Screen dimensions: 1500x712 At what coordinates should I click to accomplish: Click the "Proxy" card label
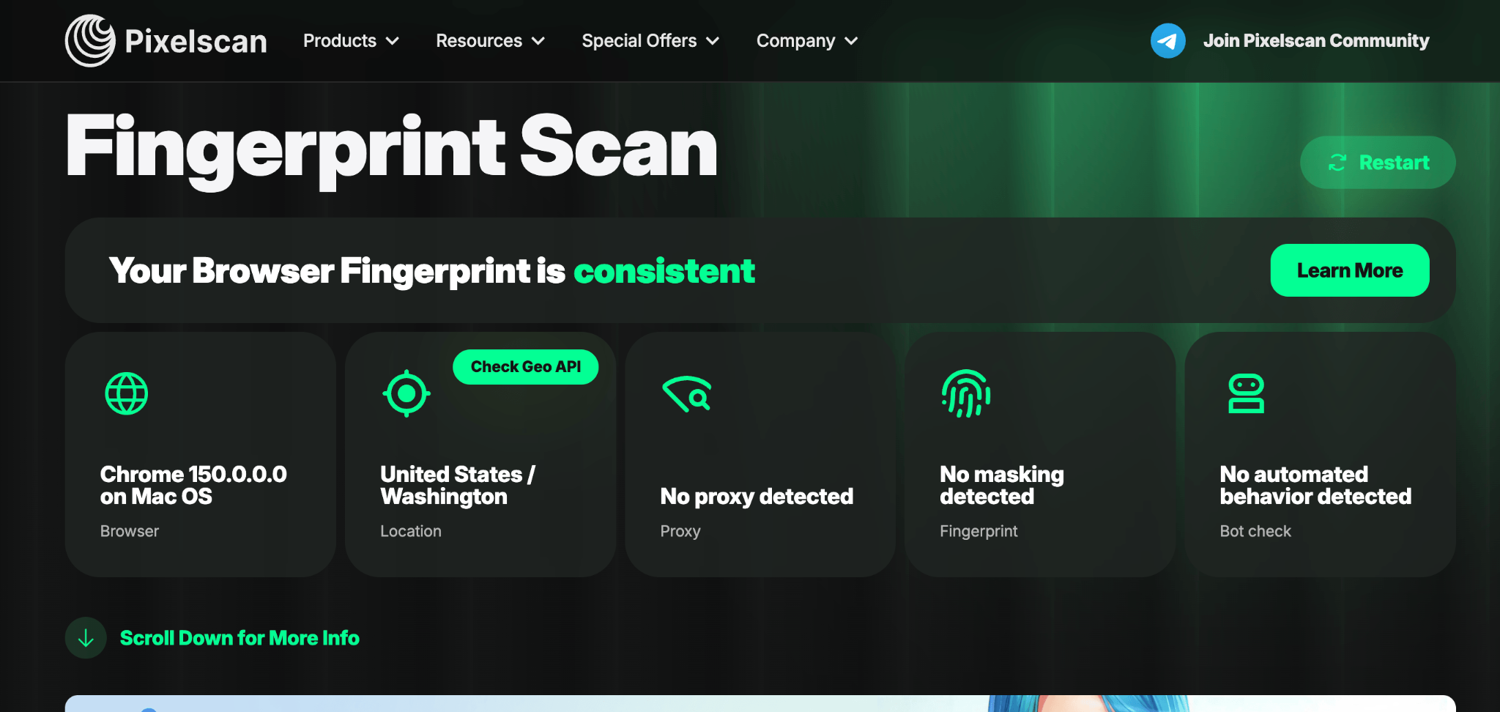tap(680, 531)
